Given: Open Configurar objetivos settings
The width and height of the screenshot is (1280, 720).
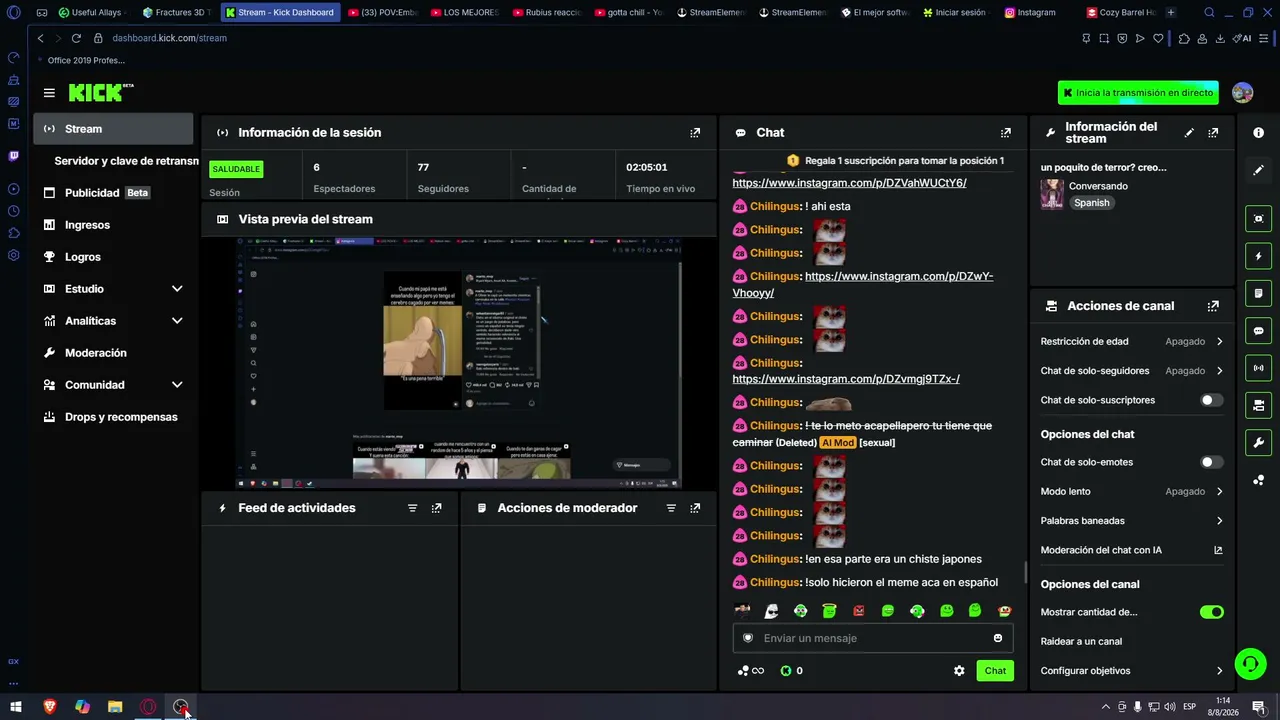Looking at the screenshot, I should (x=1131, y=671).
